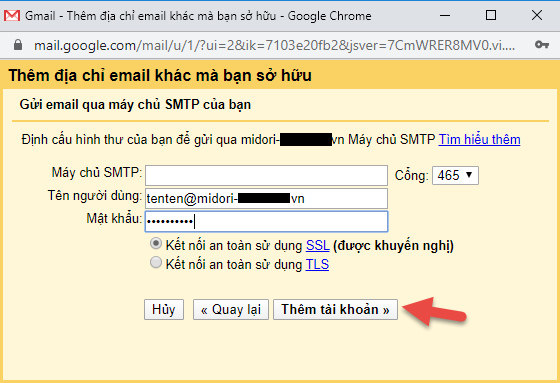Click the 'Tên người dùng:' label
560x383 pixels.
click(95, 196)
